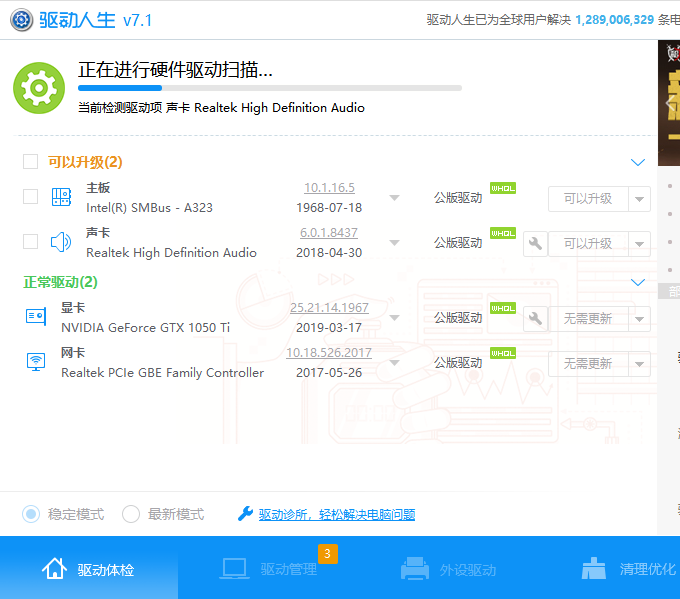Click the left arrow on the ad banner
The width and height of the screenshot is (680, 599).
(671, 104)
